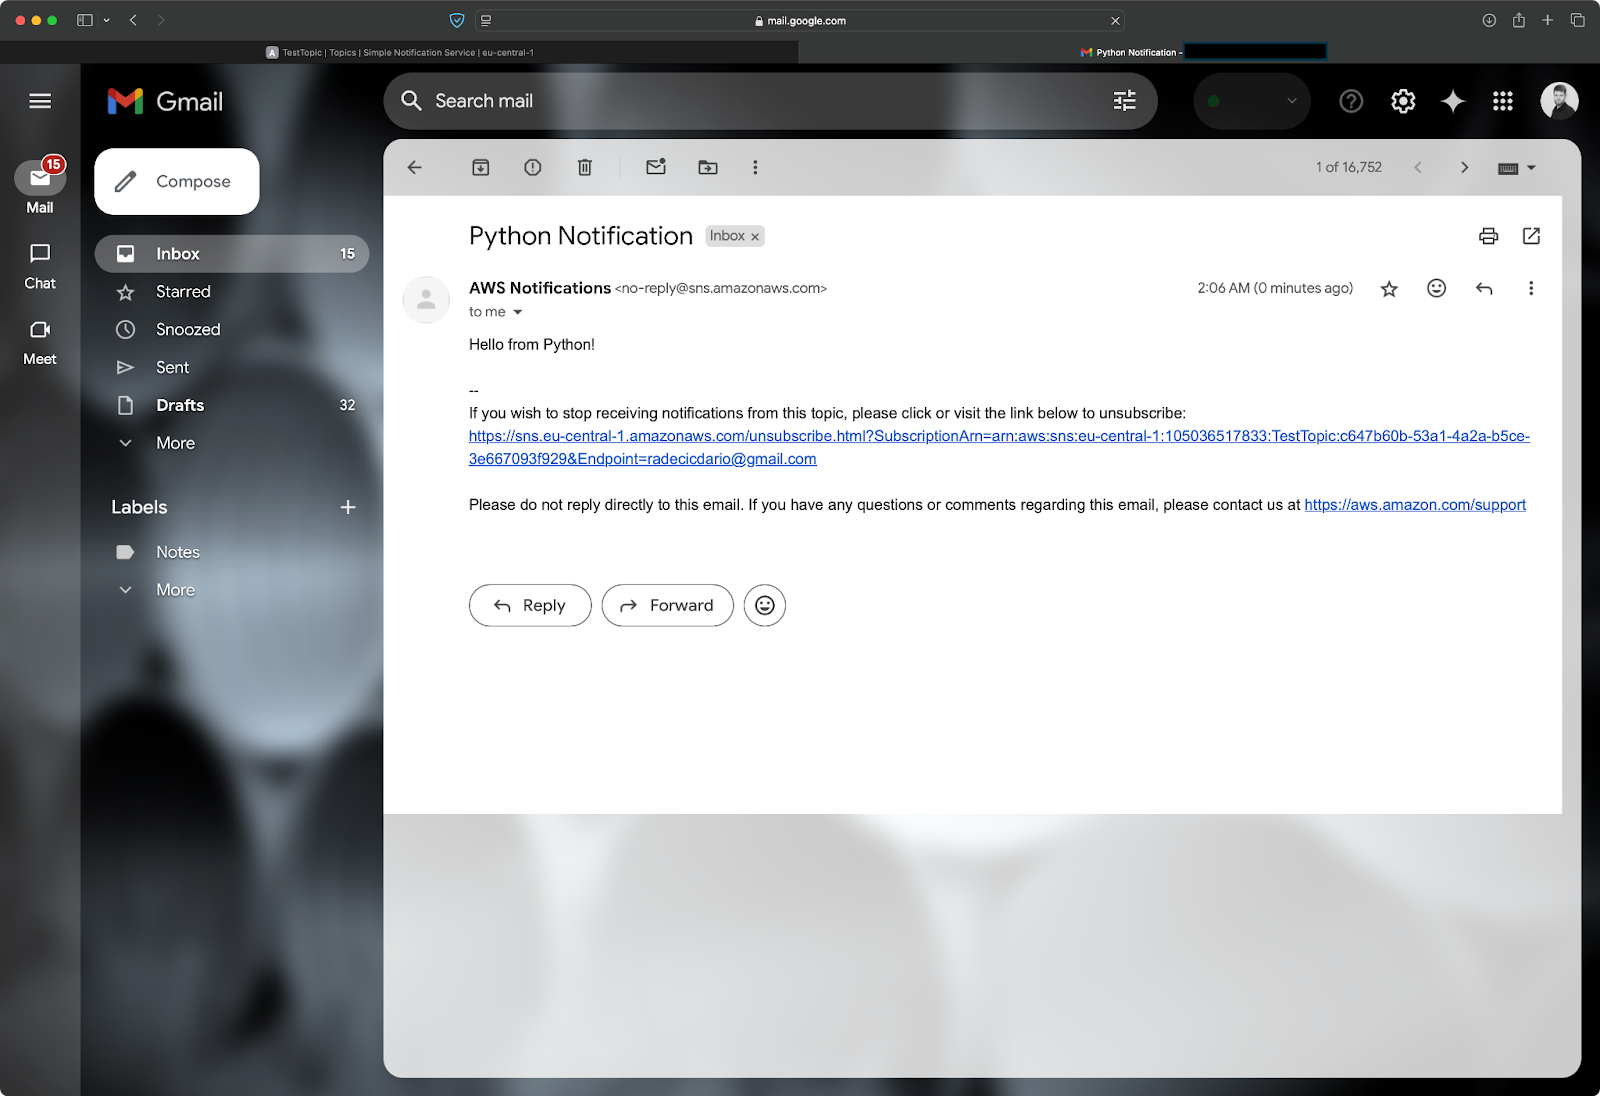Go back with the Safari back arrow
This screenshot has width=1600, height=1096.
[133, 20]
